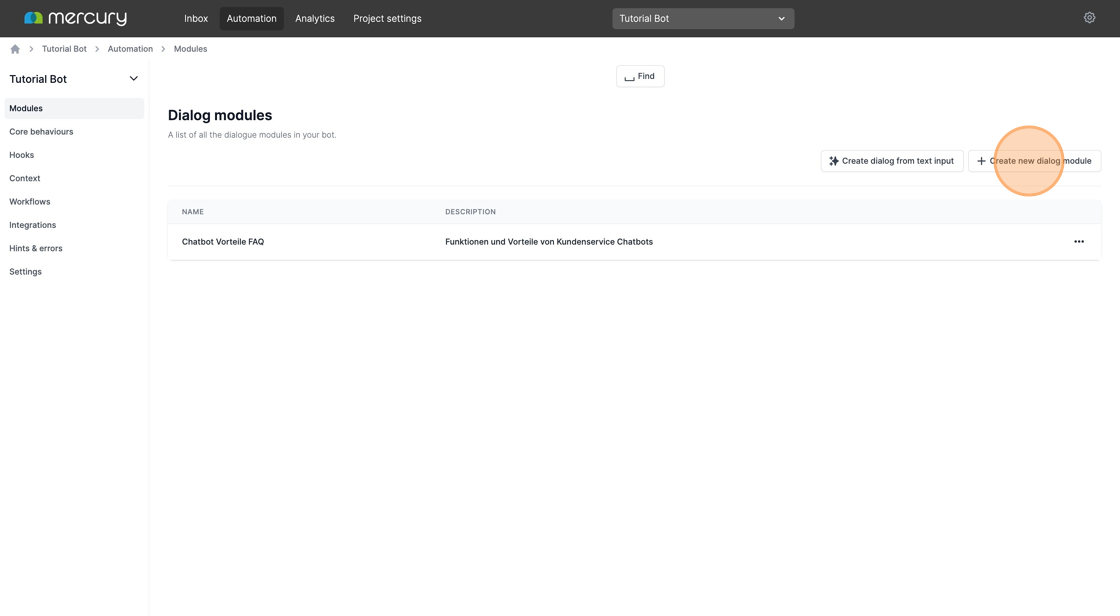Open Hints & errors section
The height and width of the screenshot is (616, 1120).
[x=36, y=248]
